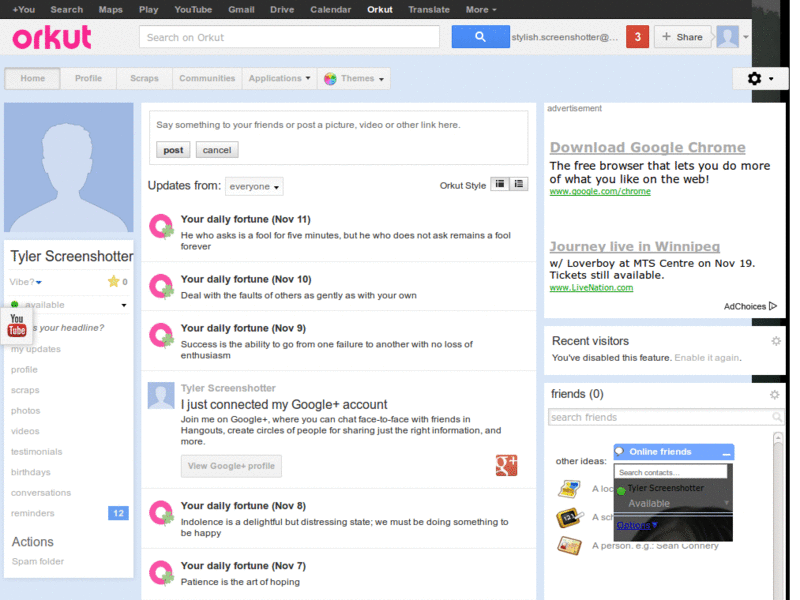Click the YouTube icon on left sidebar

click(x=17, y=325)
